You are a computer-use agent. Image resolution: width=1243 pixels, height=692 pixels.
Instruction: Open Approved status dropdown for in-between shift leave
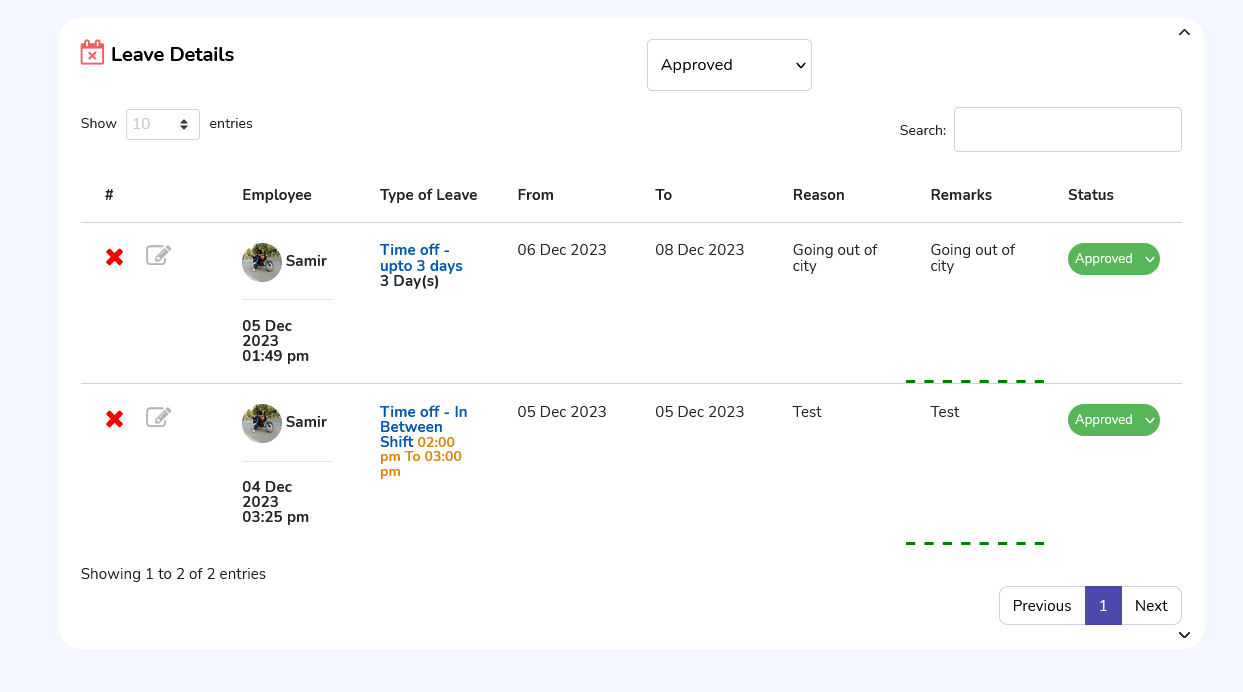pos(1113,420)
